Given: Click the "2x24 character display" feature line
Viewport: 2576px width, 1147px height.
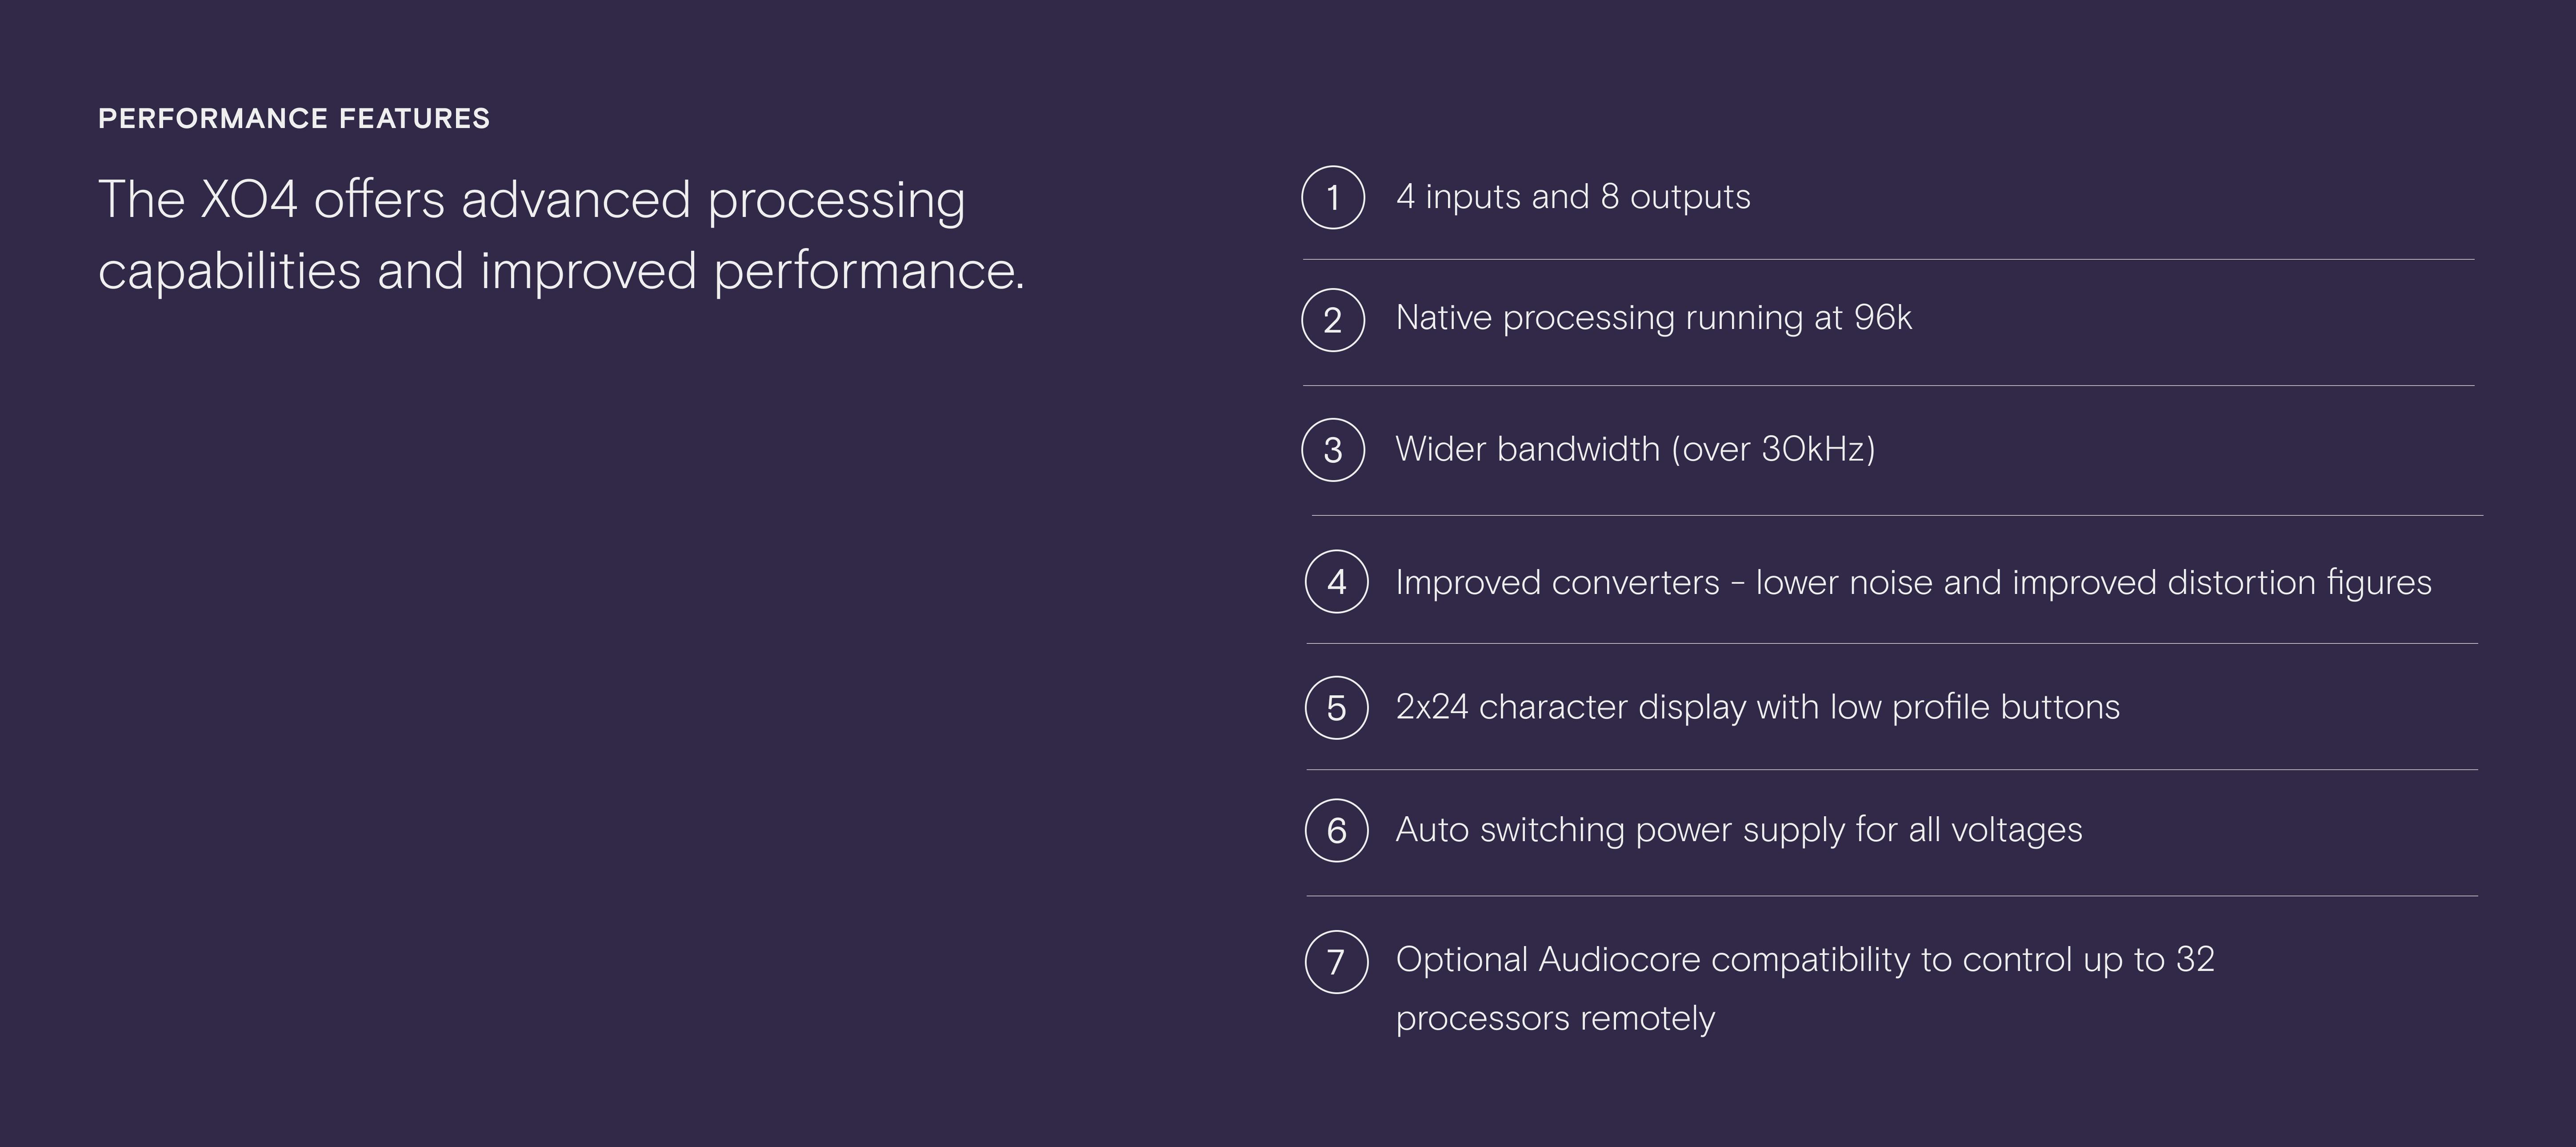Looking at the screenshot, I should [1757, 707].
